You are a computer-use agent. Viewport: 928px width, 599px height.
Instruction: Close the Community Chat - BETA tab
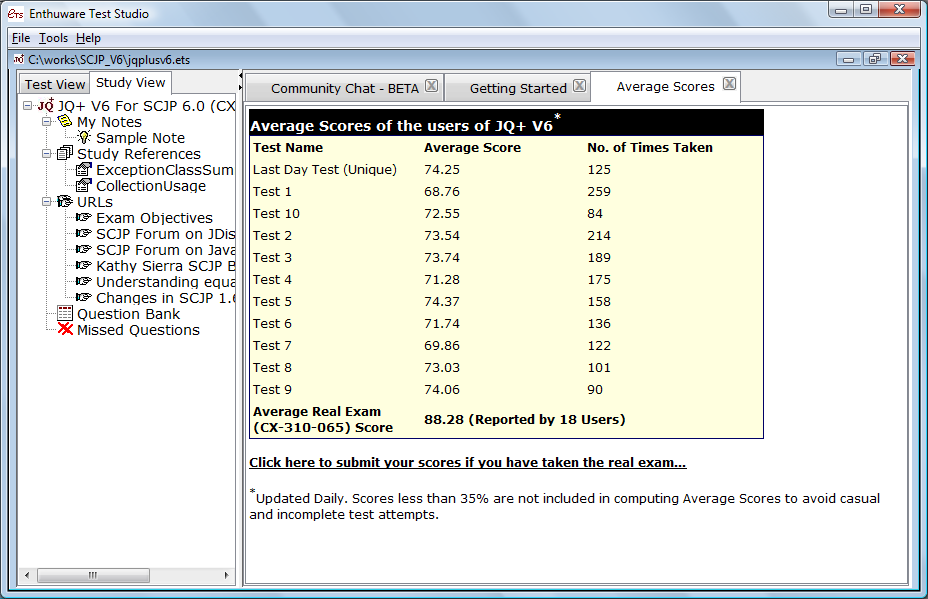pos(431,85)
